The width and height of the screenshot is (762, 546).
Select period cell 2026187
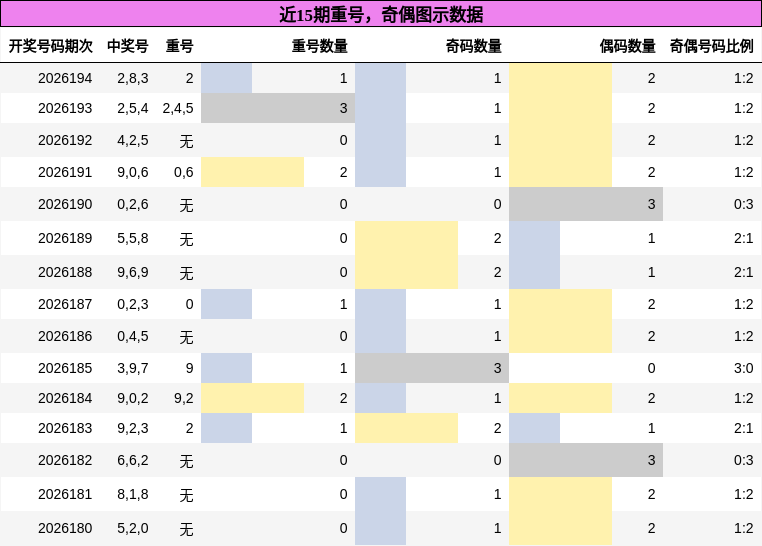click(x=65, y=304)
